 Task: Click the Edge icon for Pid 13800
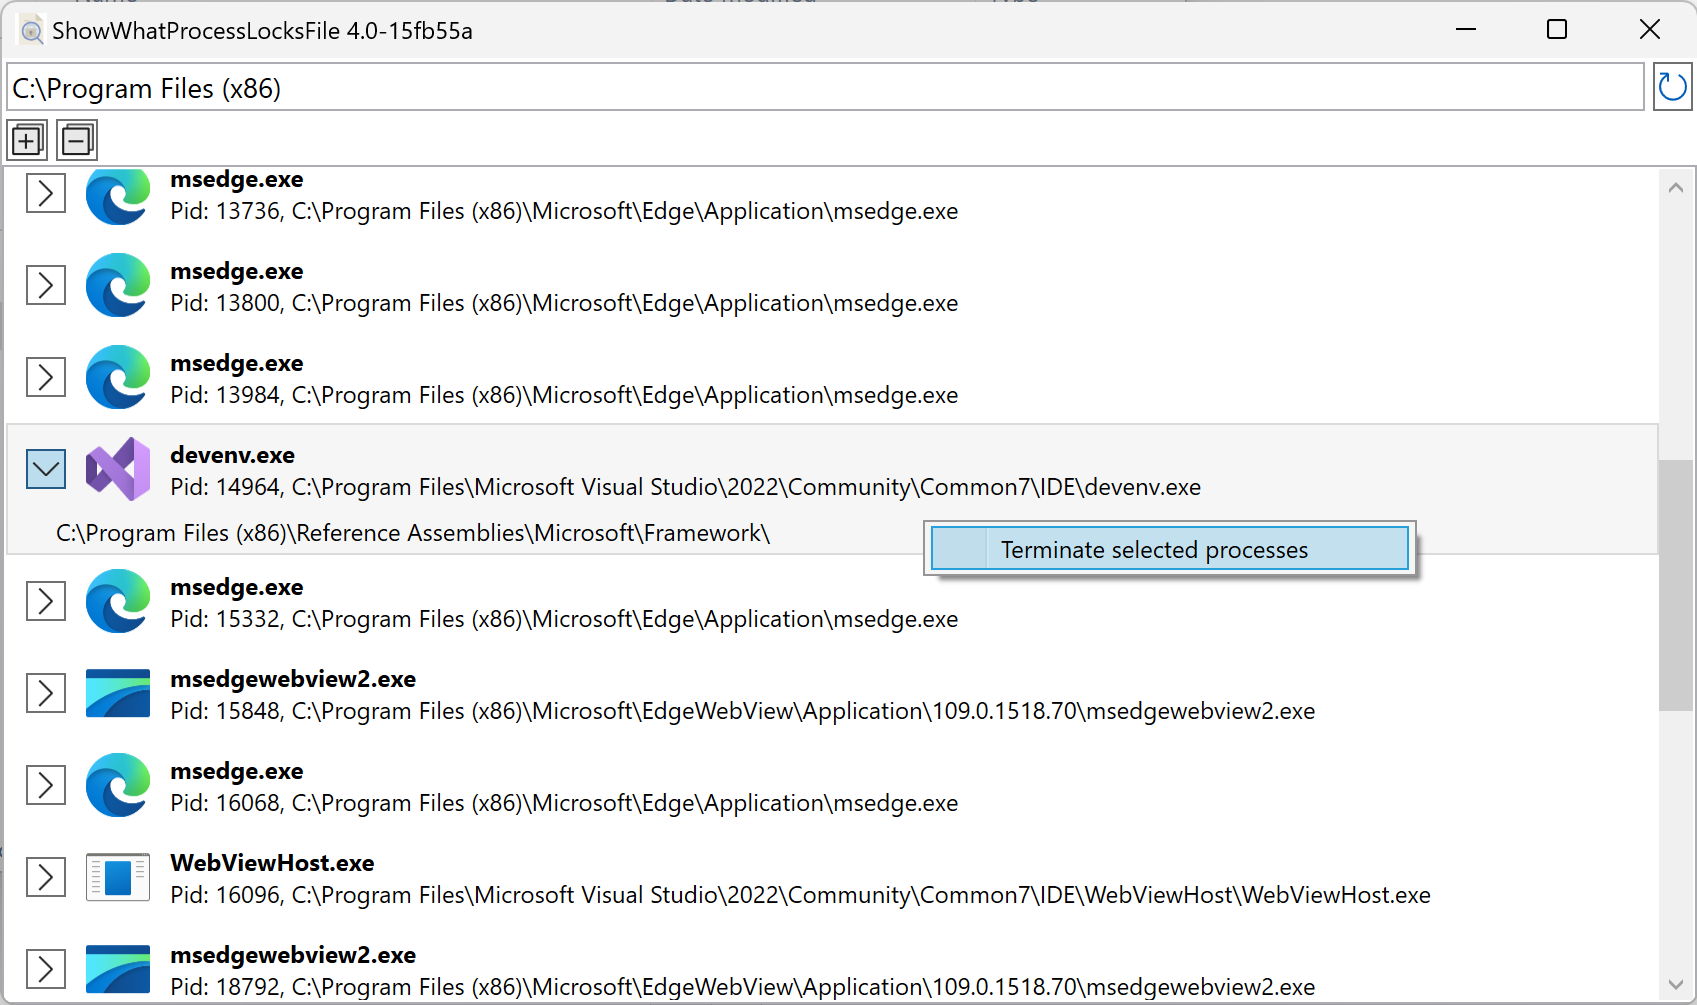tap(118, 285)
